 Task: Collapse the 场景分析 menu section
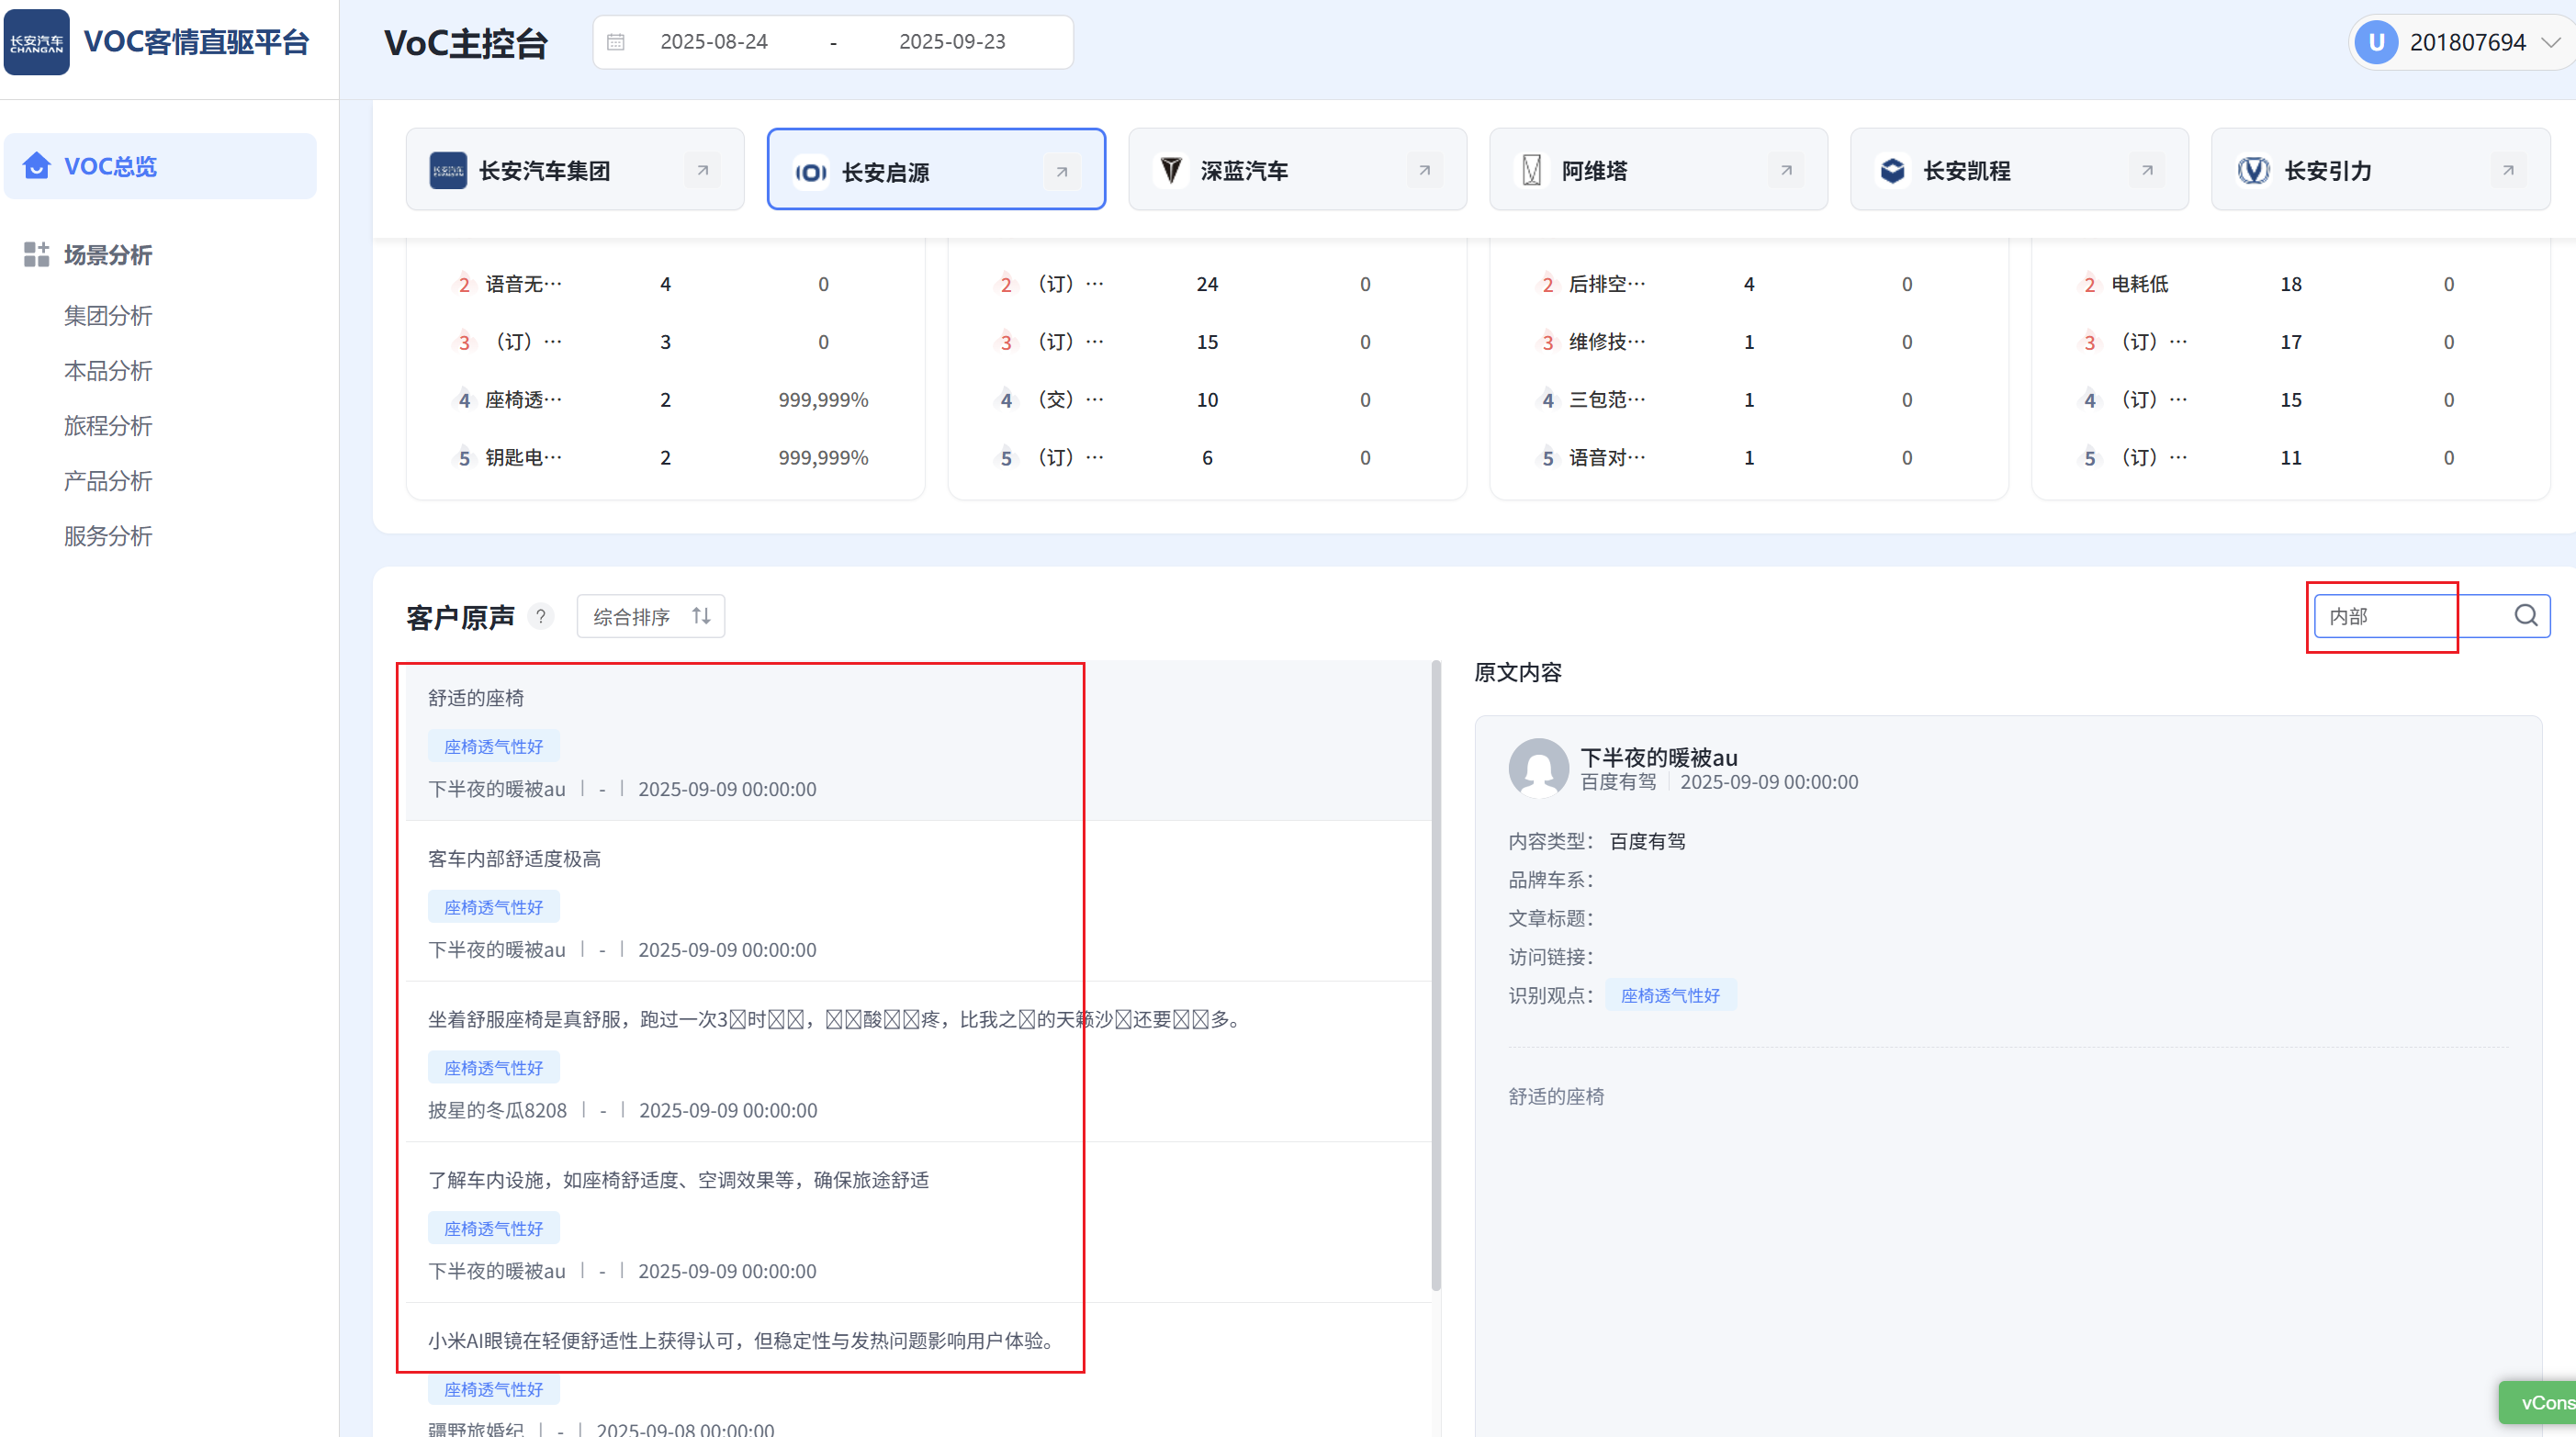point(107,255)
